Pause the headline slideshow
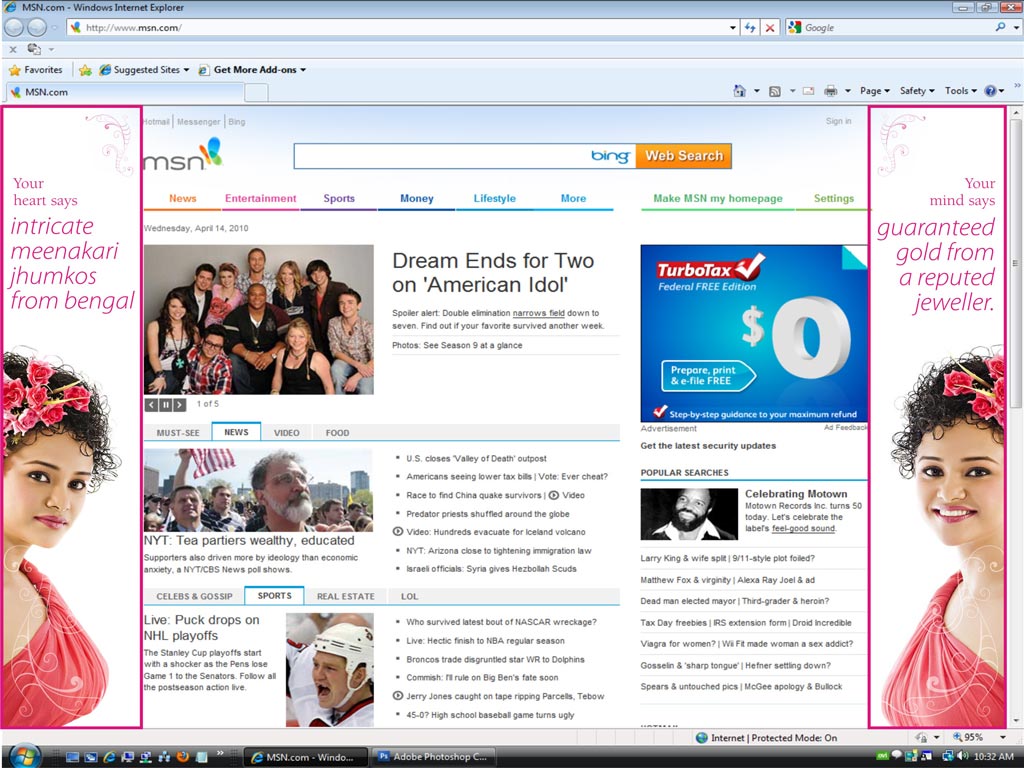Screen dimensions: 1024x768 tap(165, 405)
